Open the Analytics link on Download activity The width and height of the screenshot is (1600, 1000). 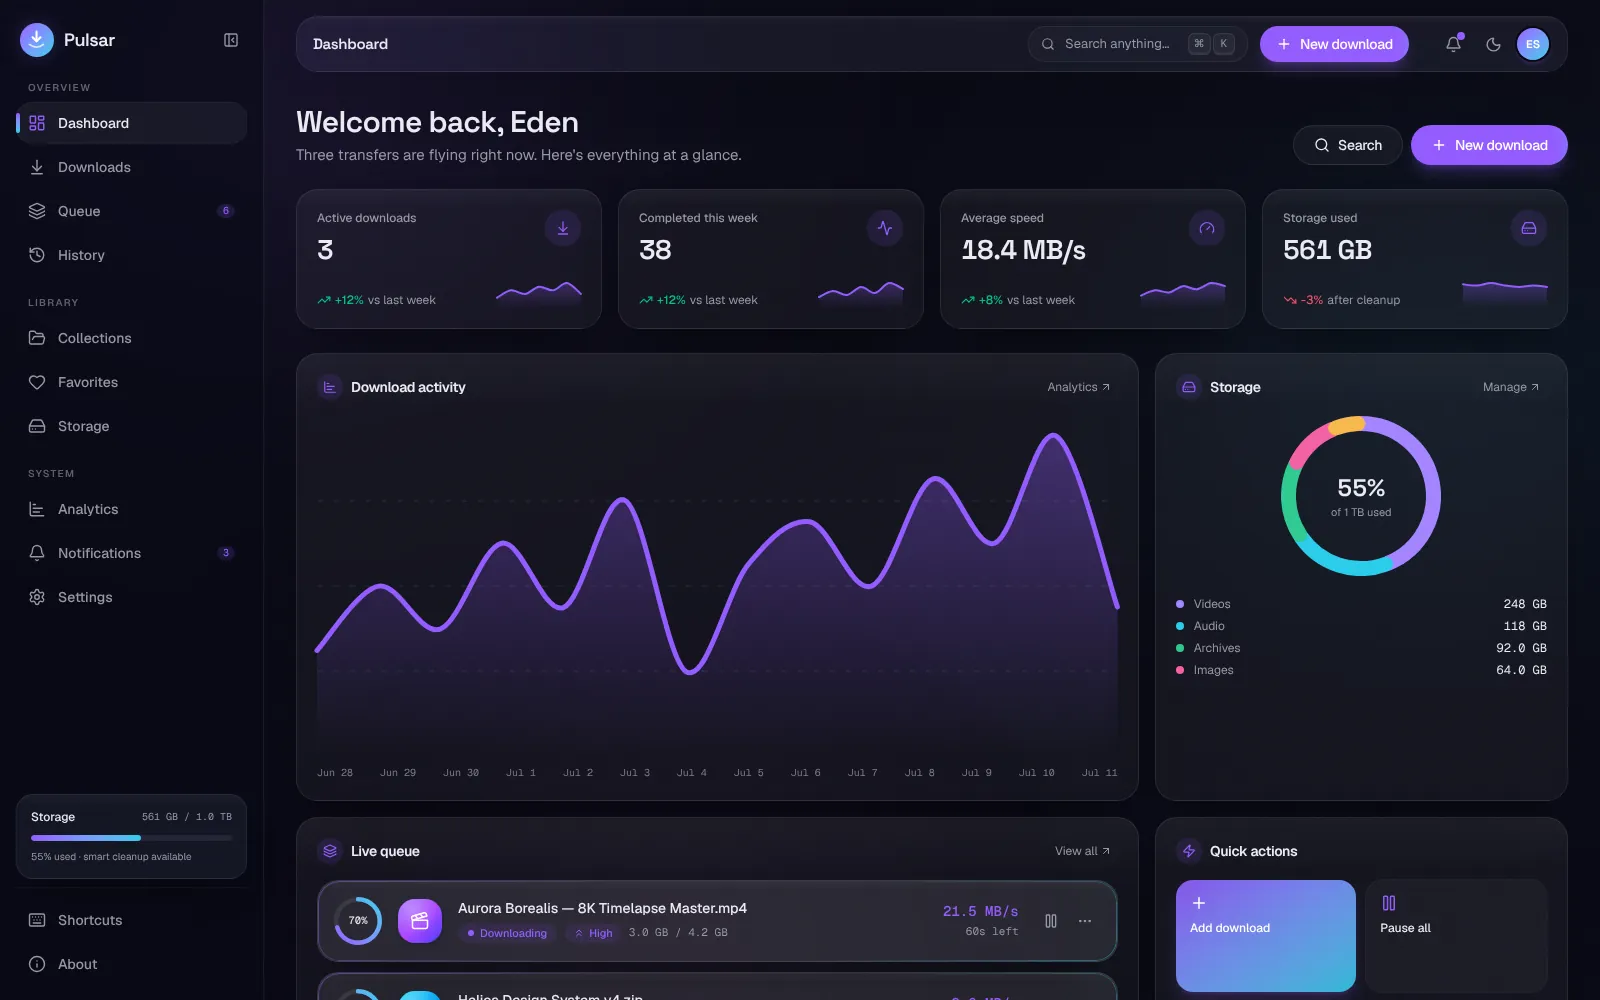pos(1079,387)
